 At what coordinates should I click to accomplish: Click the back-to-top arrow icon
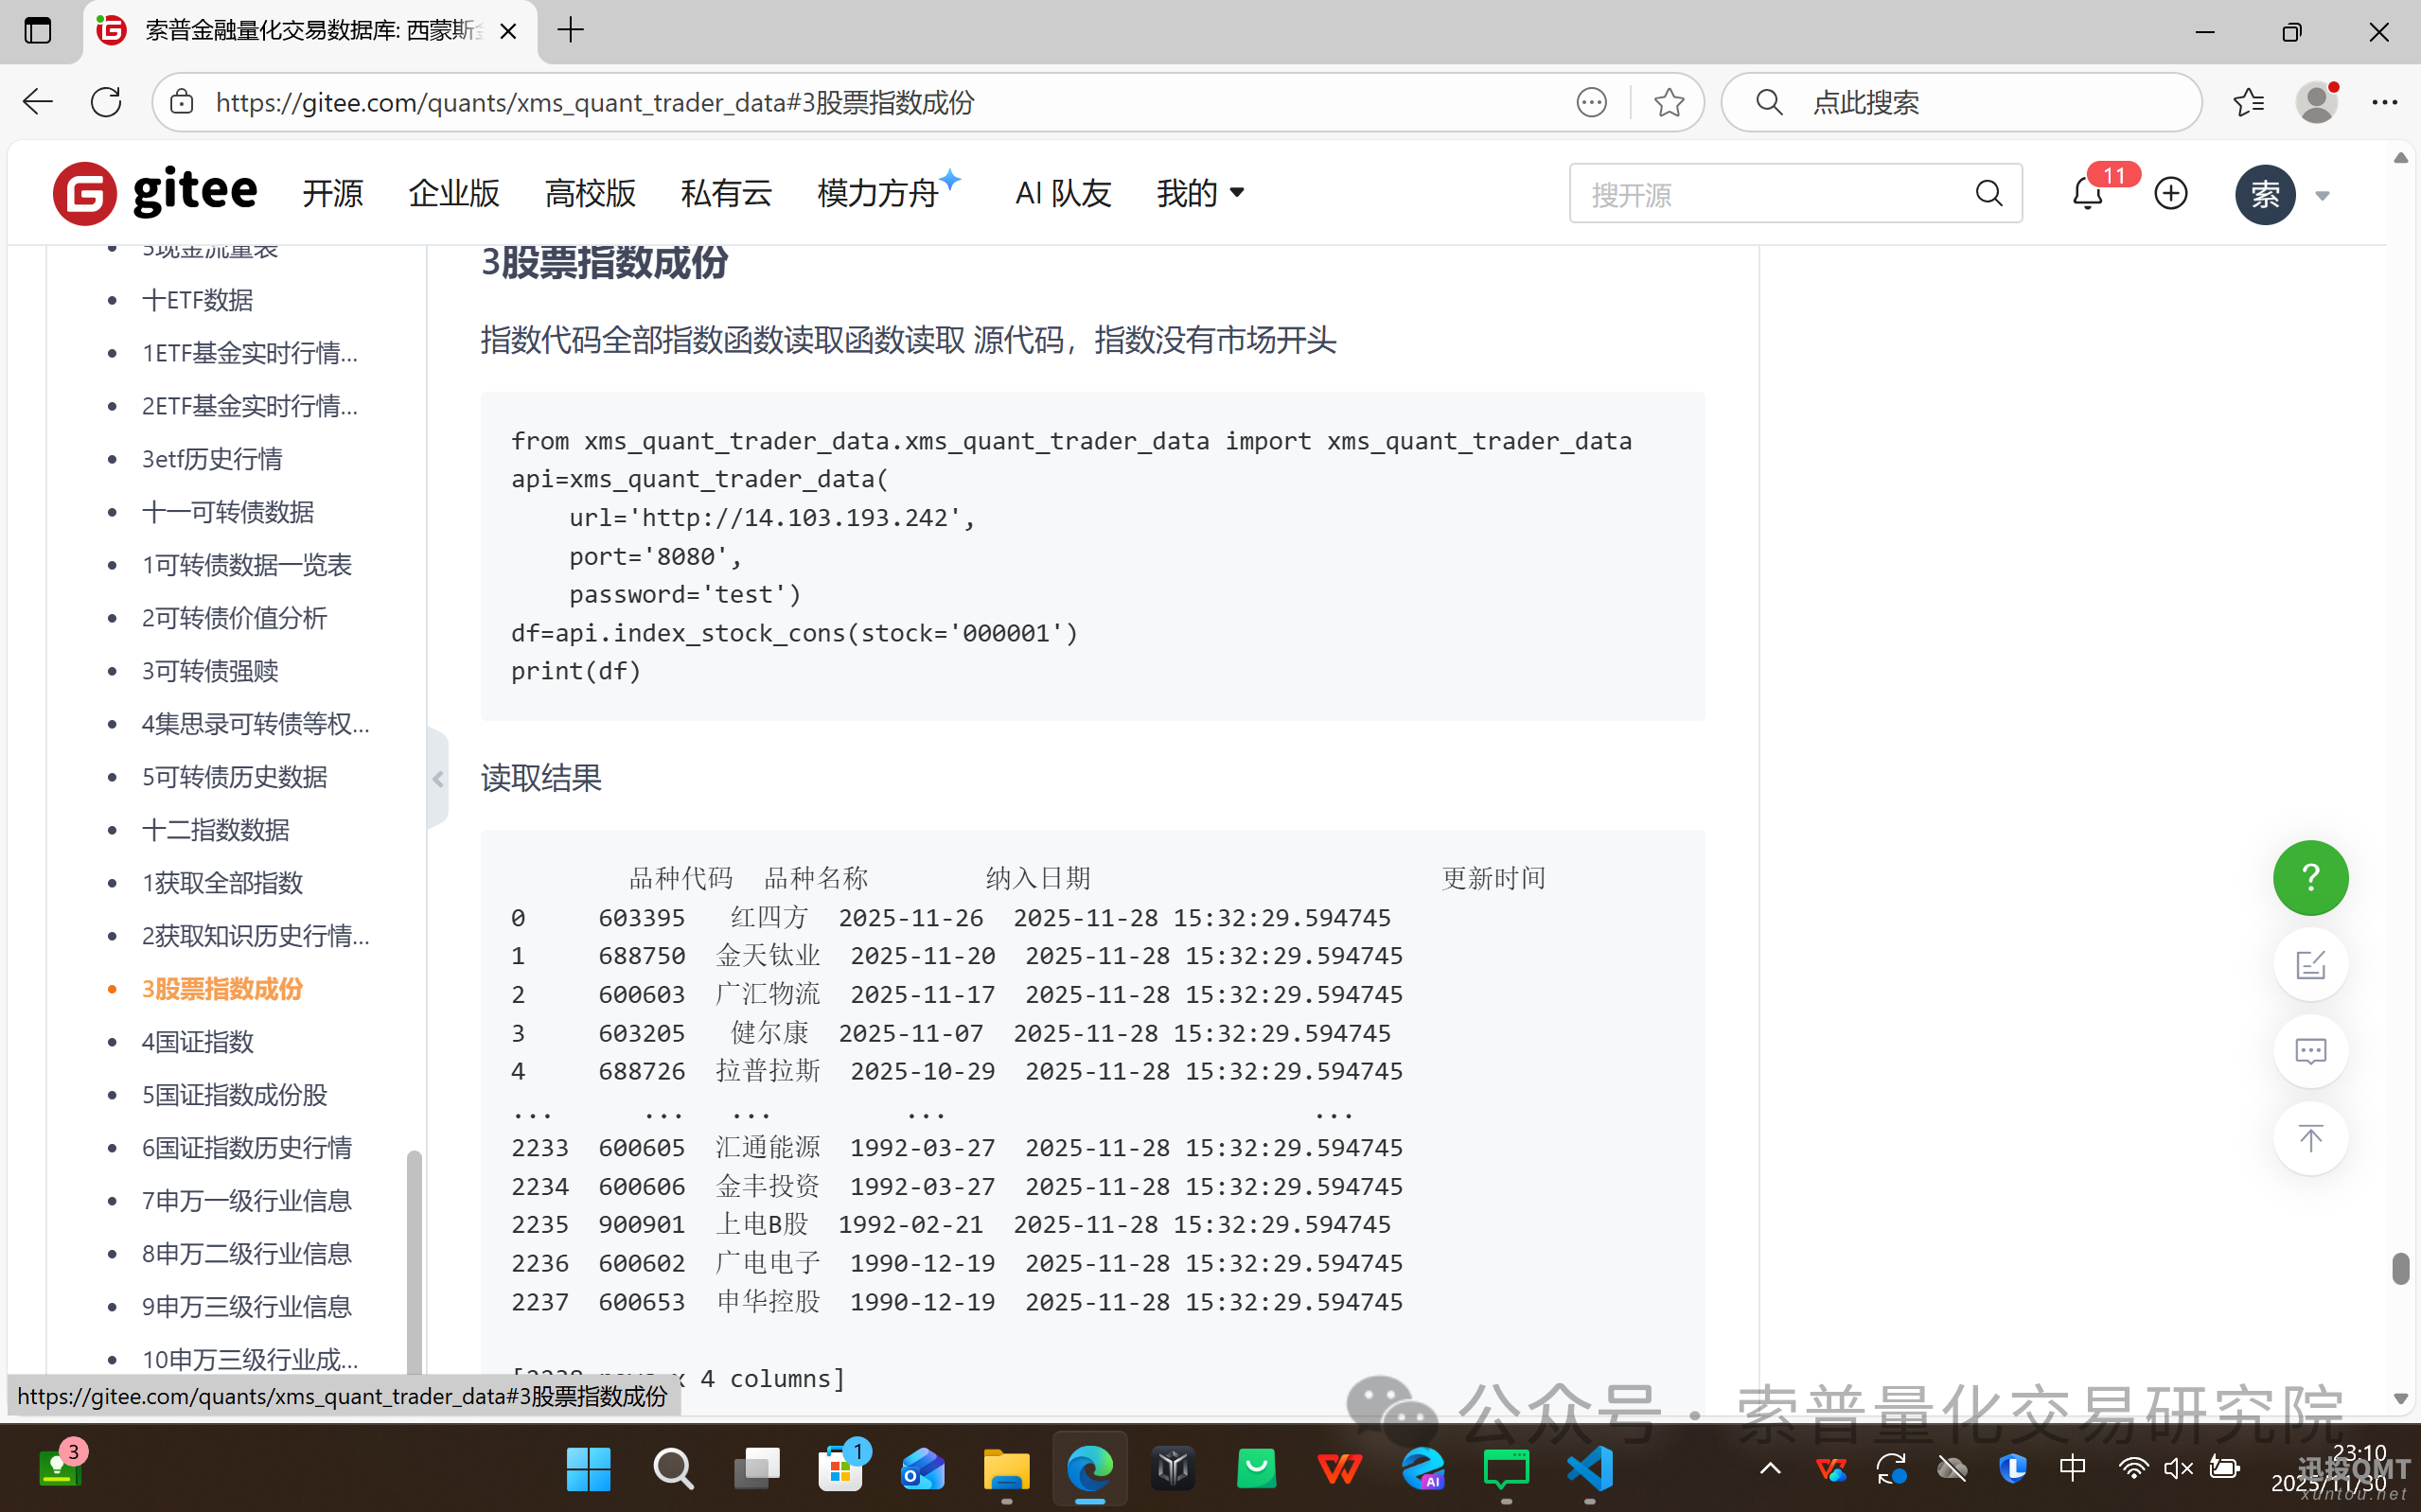coord(2309,1138)
